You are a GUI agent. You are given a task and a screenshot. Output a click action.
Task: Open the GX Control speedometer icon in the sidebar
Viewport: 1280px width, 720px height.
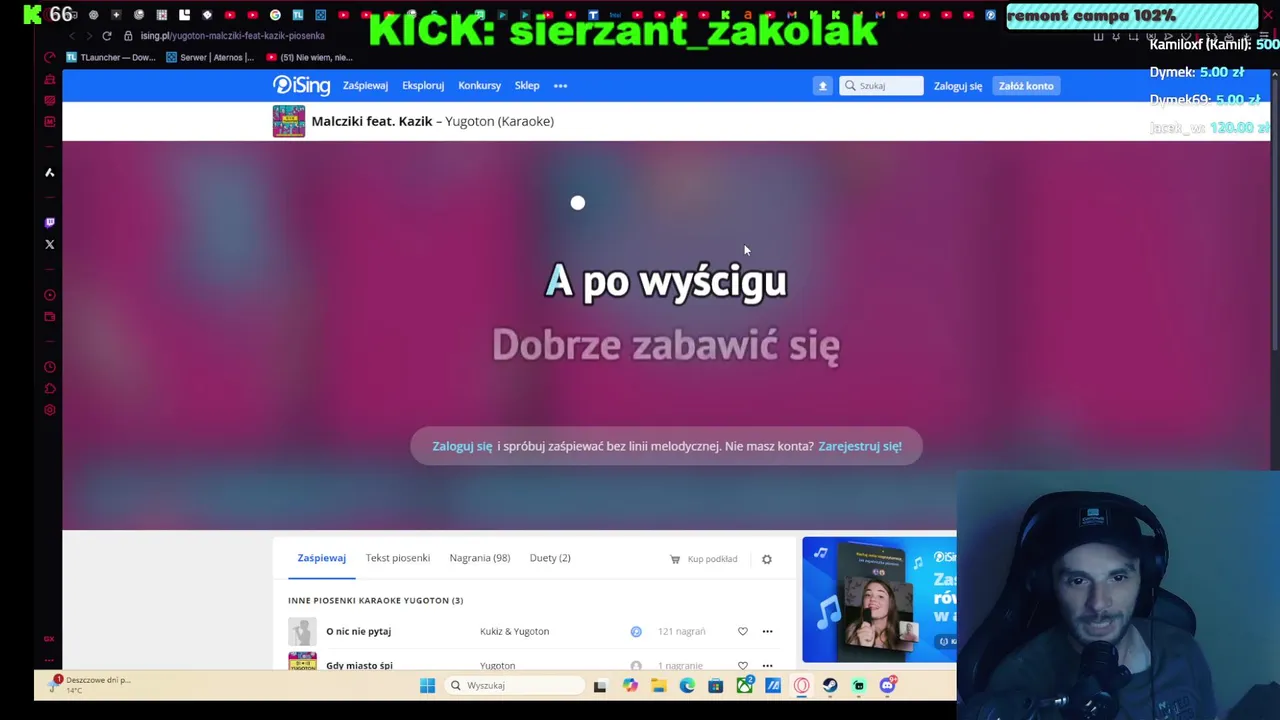pyautogui.click(x=49, y=57)
